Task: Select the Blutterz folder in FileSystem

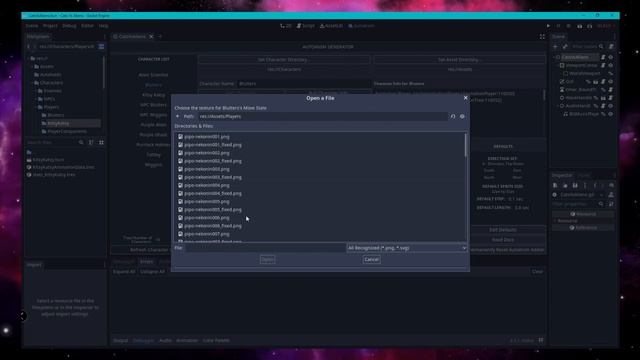Action: tap(56, 116)
